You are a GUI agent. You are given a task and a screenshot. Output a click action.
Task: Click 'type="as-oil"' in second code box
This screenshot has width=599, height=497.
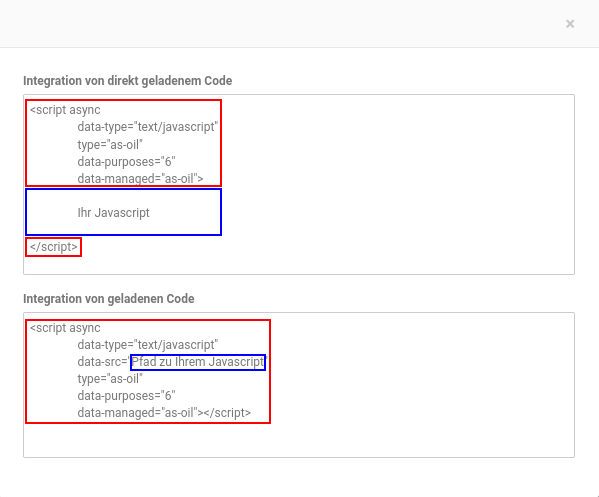[110, 379]
